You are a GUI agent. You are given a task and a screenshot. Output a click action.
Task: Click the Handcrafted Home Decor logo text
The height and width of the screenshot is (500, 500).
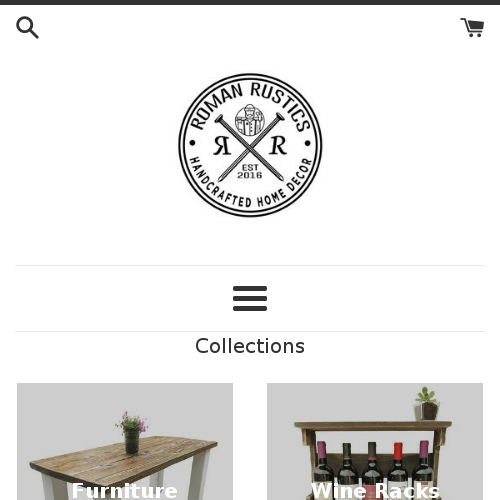tap(250, 185)
